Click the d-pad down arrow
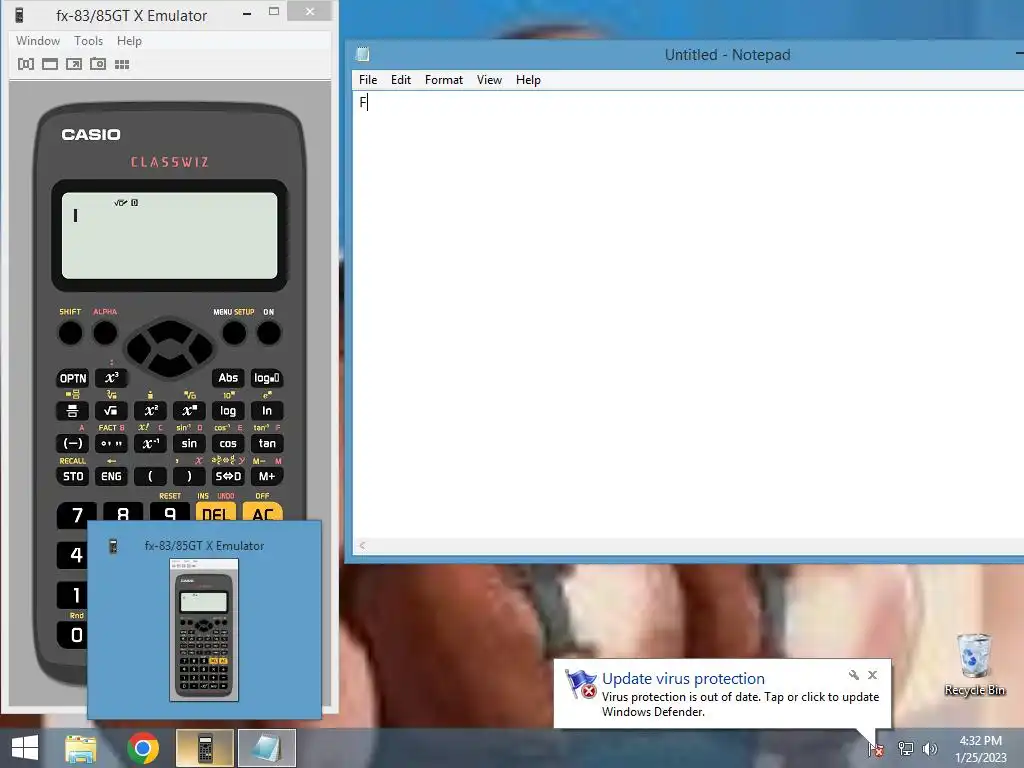The image size is (1024, 768). click(169, 366)
